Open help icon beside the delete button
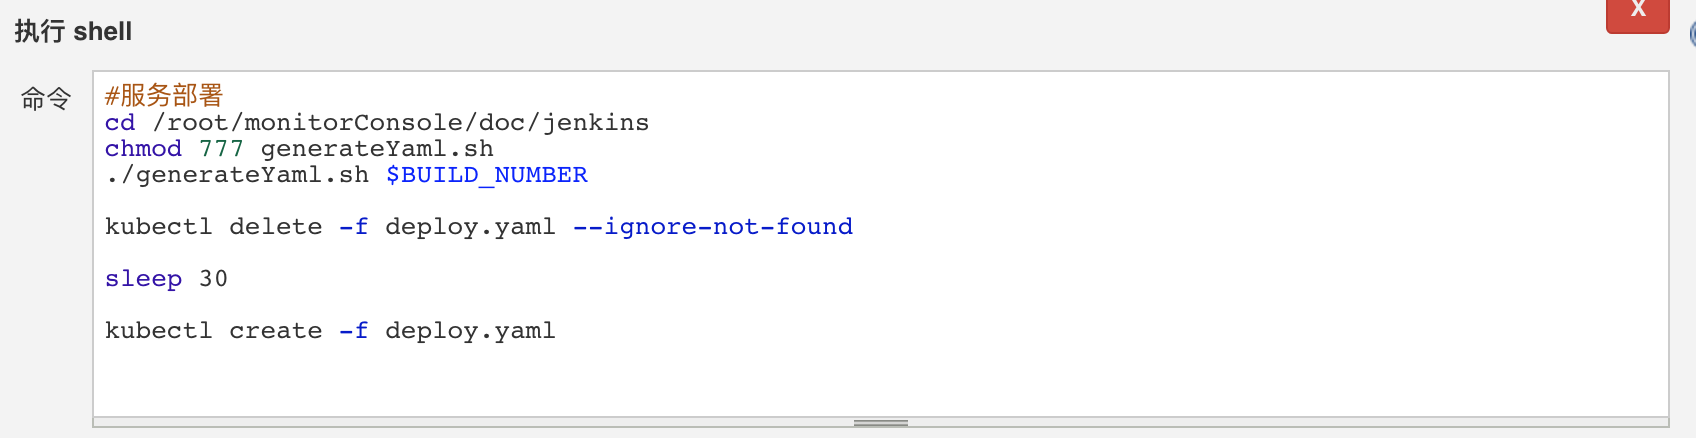 point(1692,34)
